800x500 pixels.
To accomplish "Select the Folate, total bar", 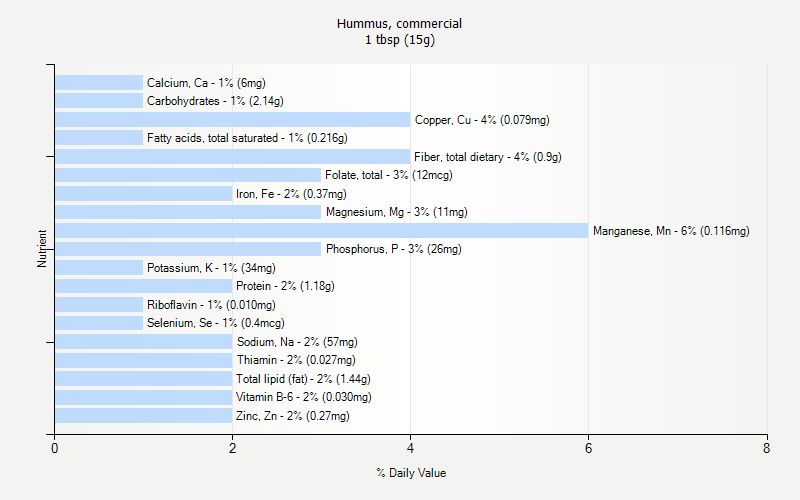I will click(188, 175).
